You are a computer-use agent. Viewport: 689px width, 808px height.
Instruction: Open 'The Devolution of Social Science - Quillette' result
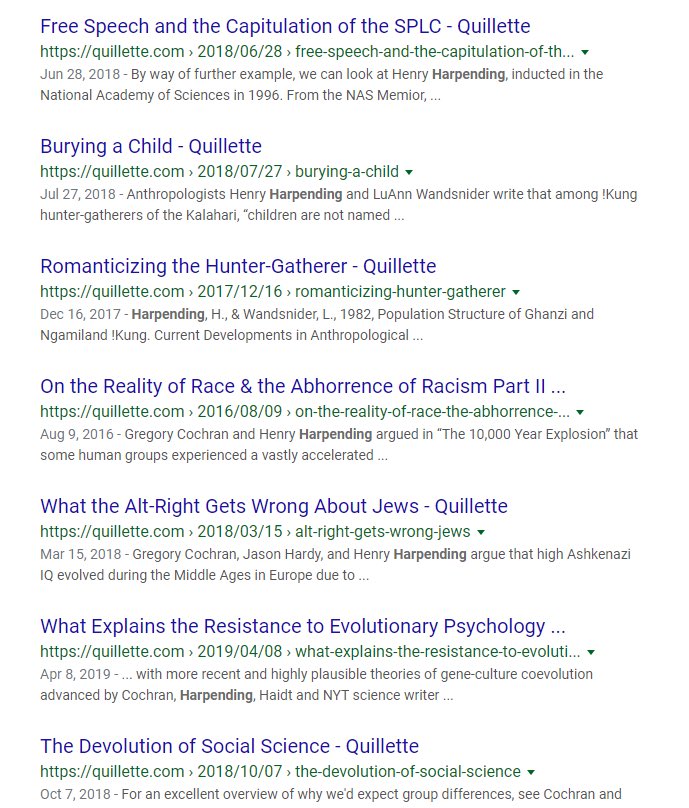click(x=229, y=747)
